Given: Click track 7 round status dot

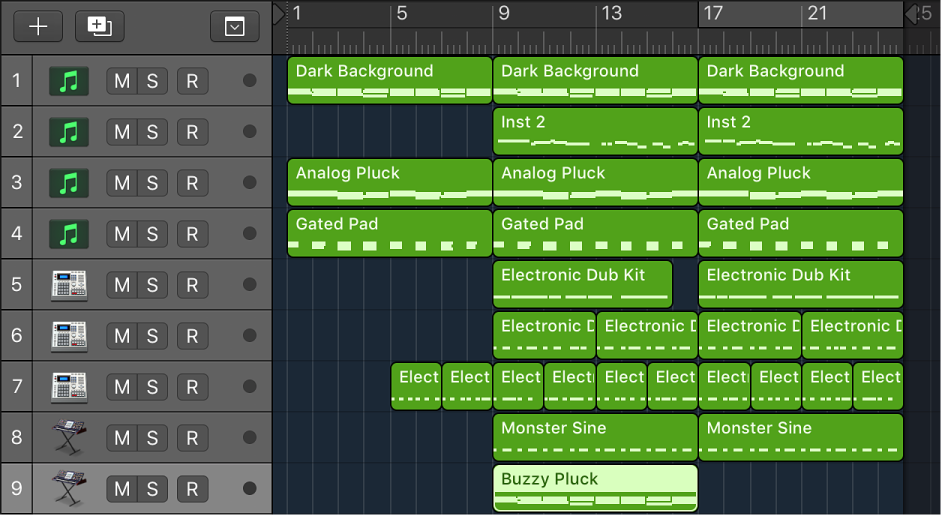Looking at the screenshot, I should [x=249, y=387].
